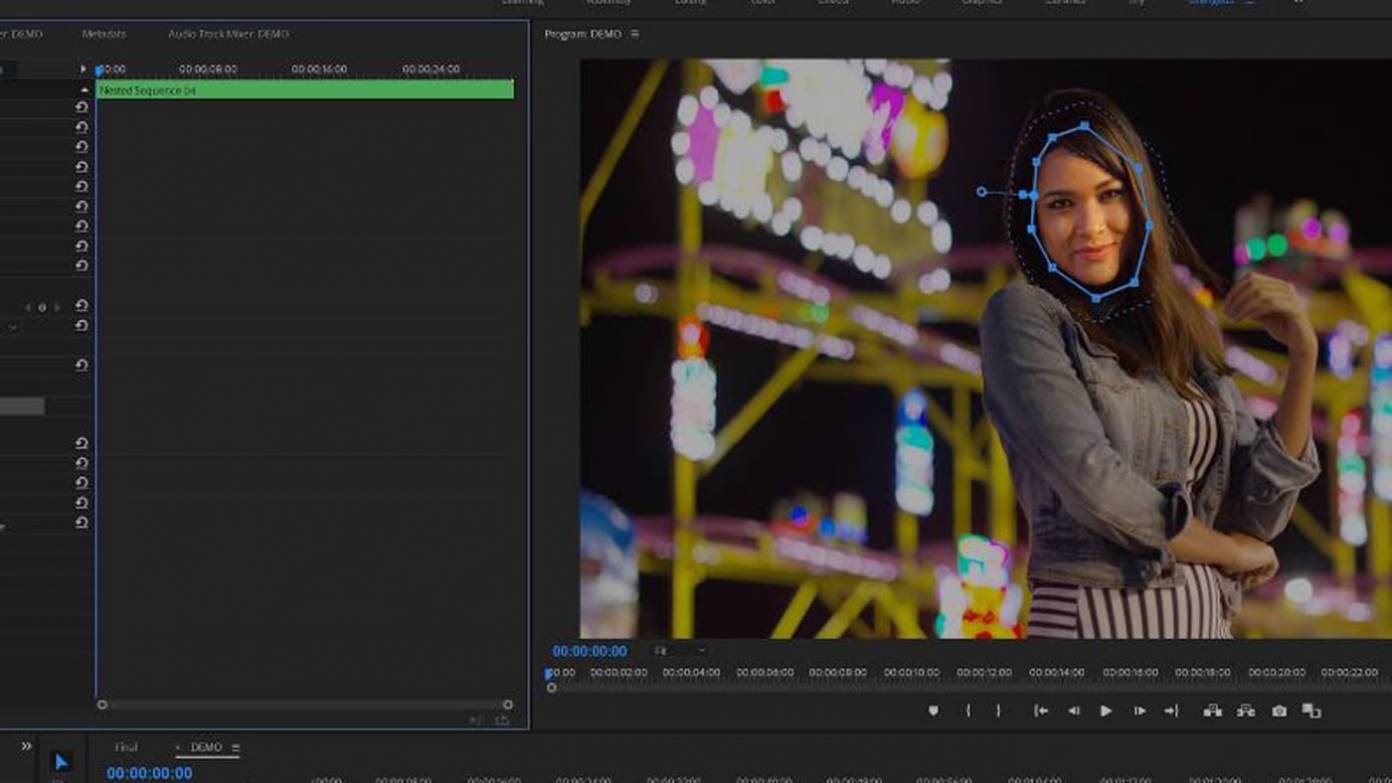Click the Mark In brace icon

click(967, 711)
